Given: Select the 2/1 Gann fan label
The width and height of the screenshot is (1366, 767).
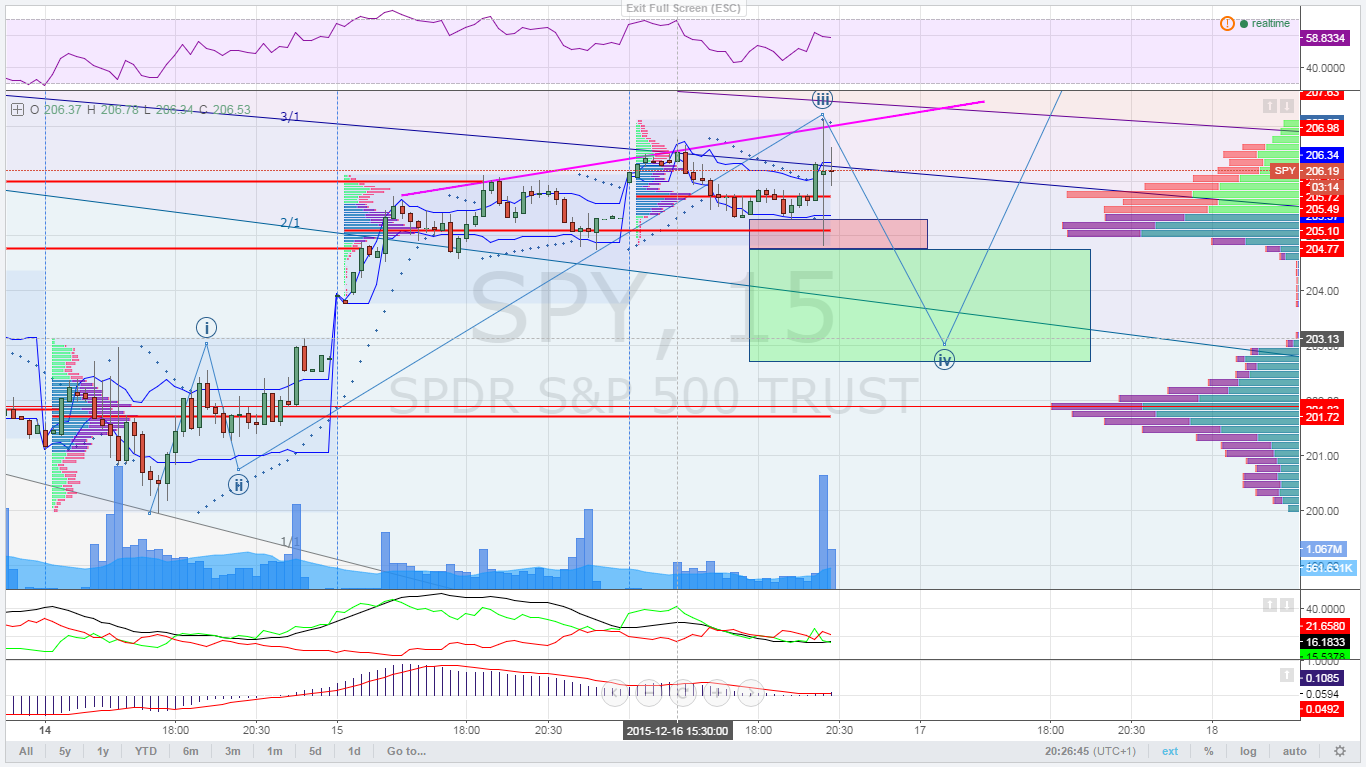Looking at the screenshot, I should coord(290,223).
